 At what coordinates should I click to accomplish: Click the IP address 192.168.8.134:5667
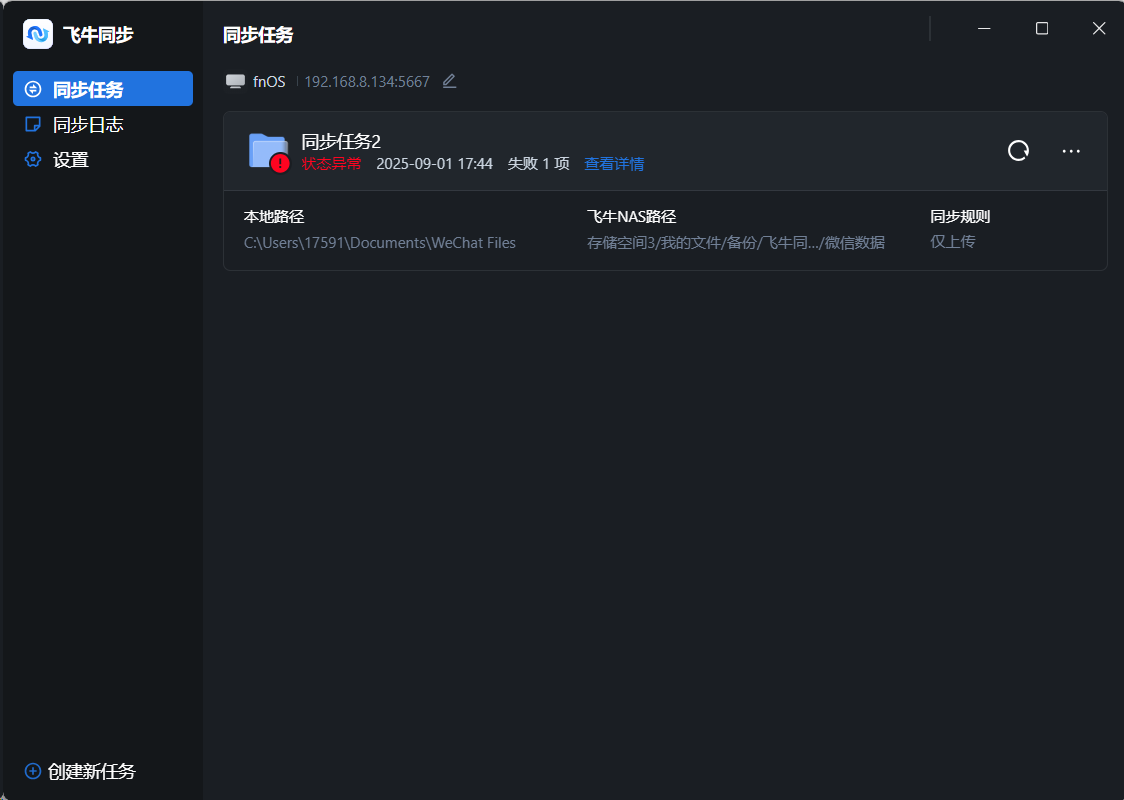(367, 82)
